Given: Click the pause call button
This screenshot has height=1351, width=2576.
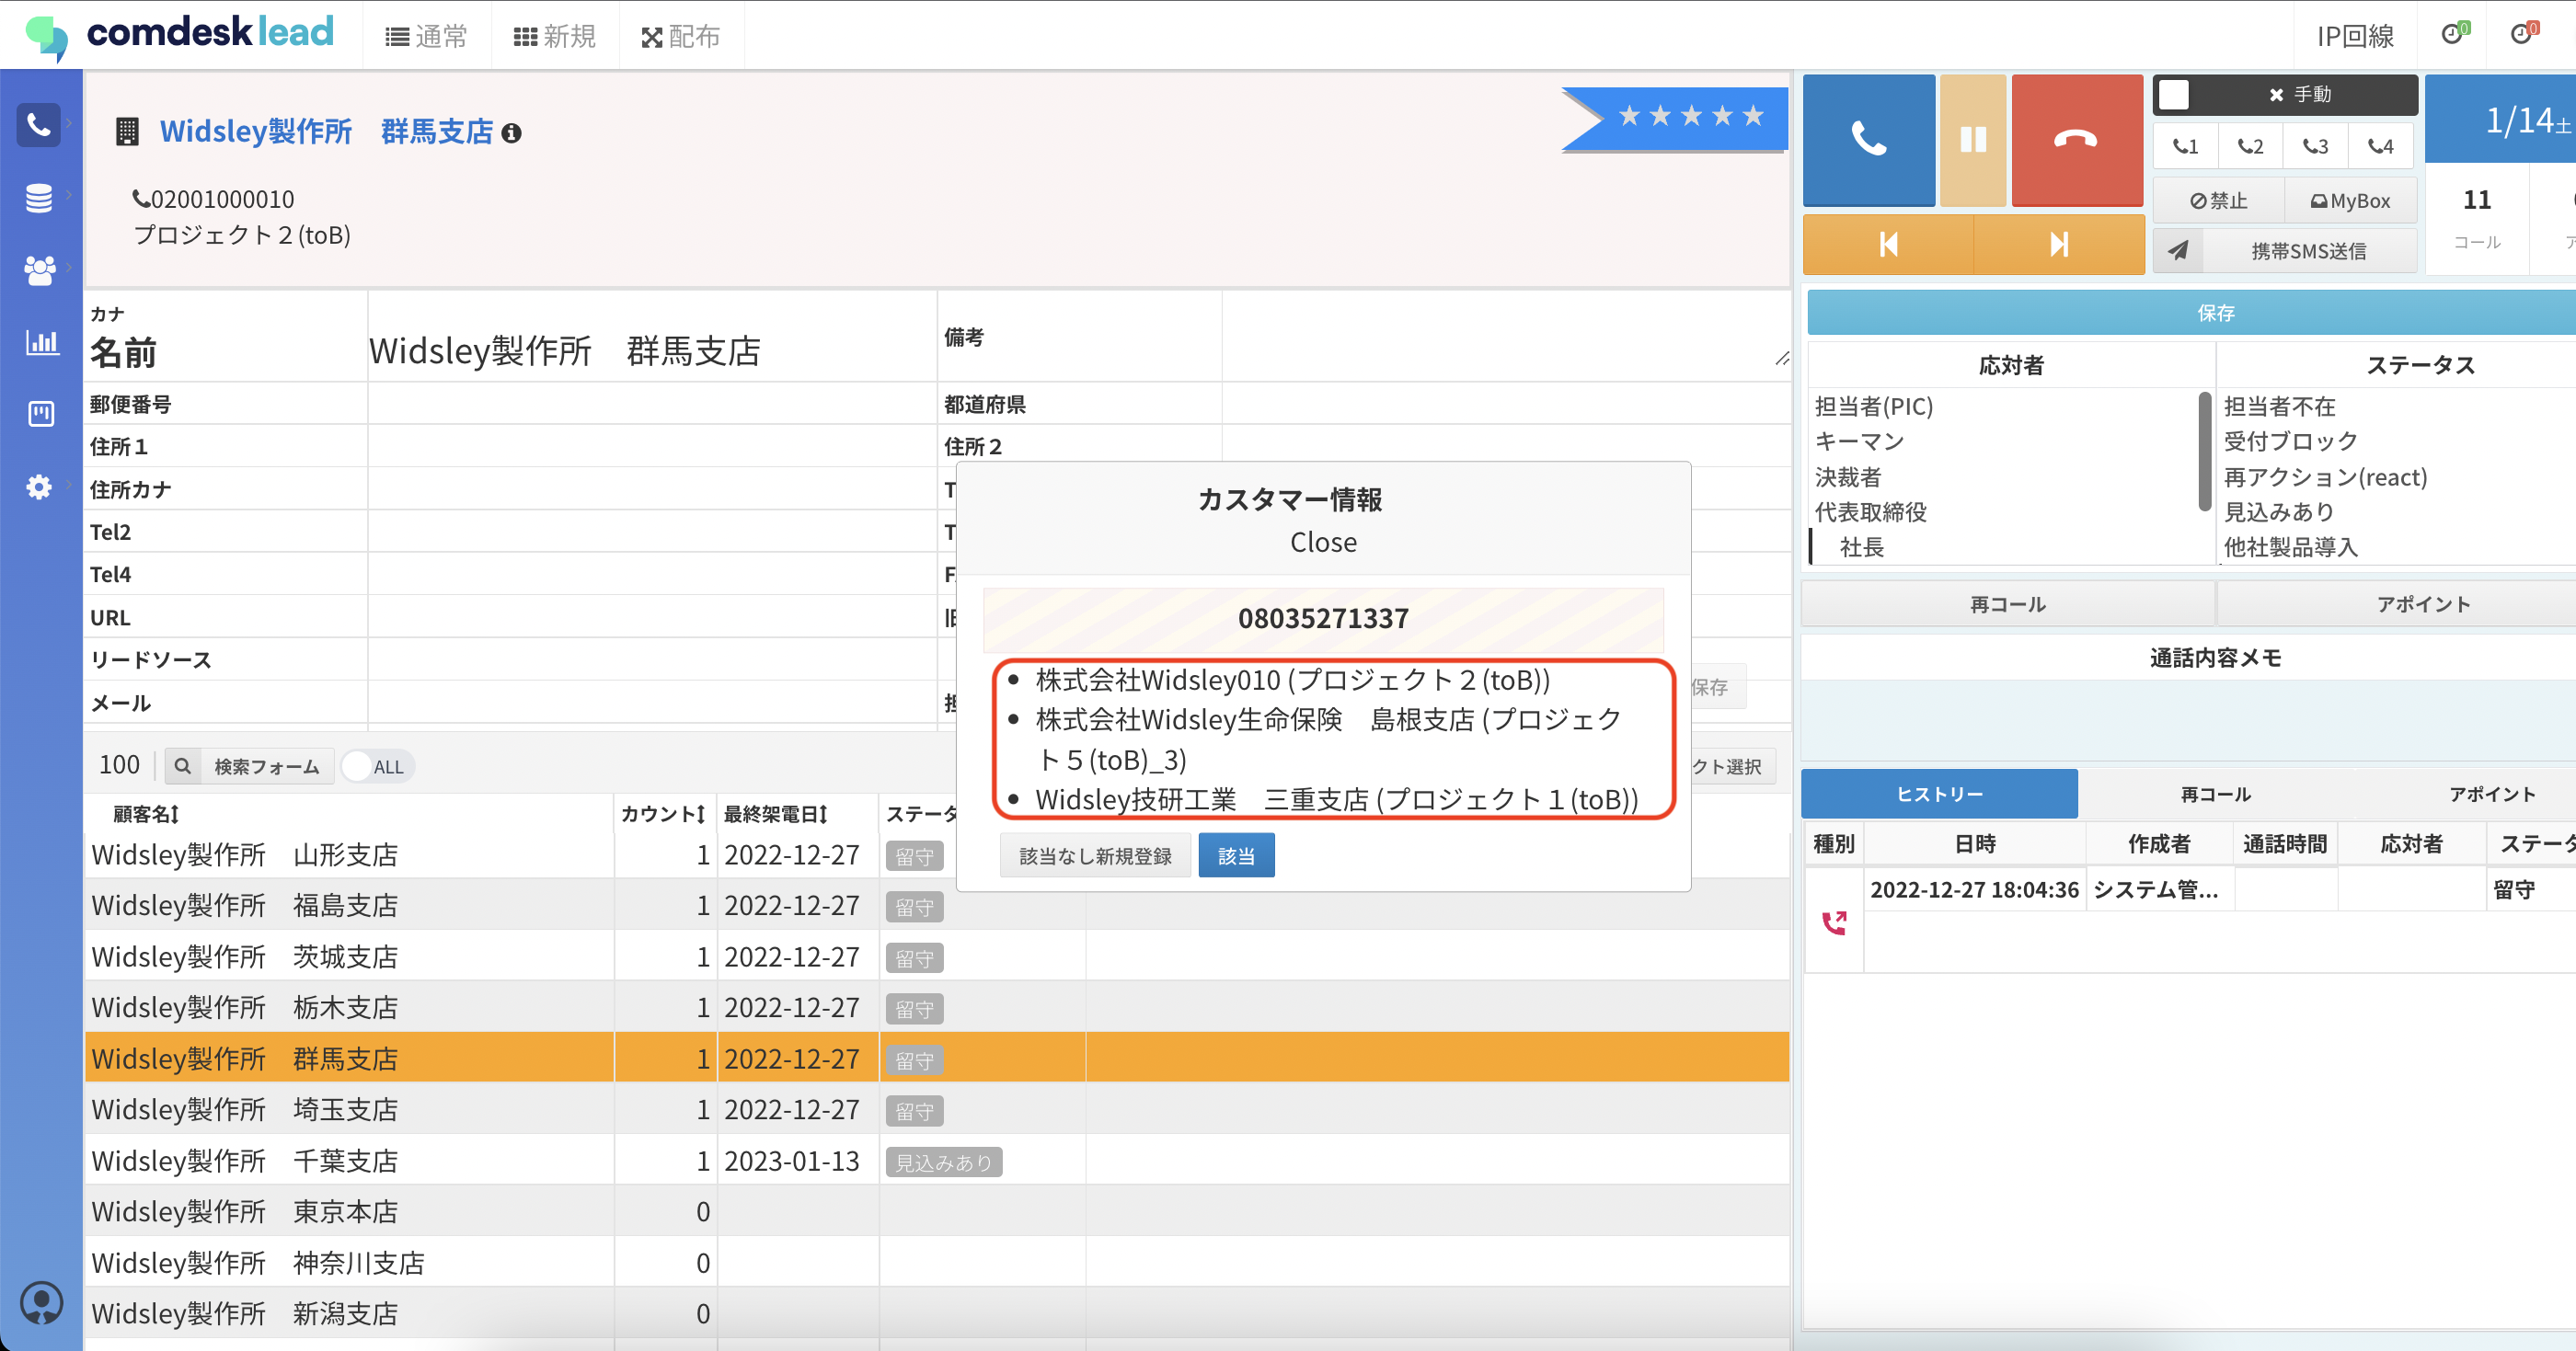Looking at the screenshot, I should [x=1972, y=139].
